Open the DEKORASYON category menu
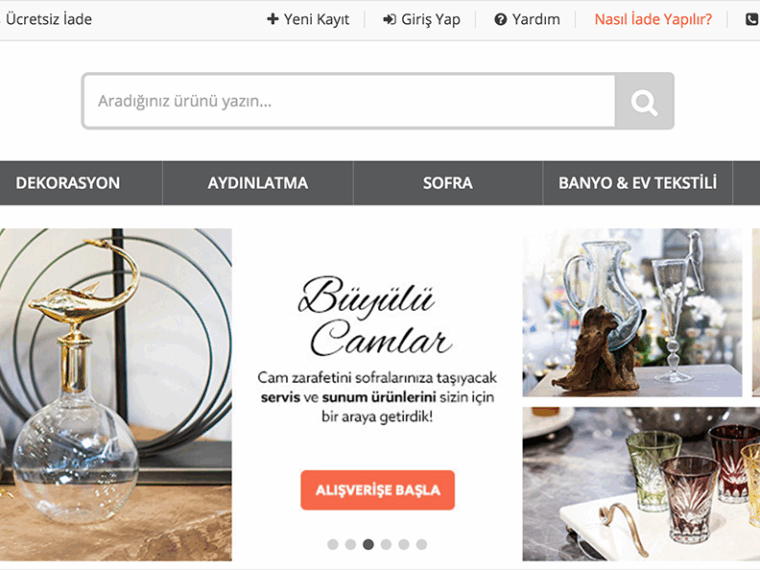This screenshot has width=760, height=570. coord(68,183)
